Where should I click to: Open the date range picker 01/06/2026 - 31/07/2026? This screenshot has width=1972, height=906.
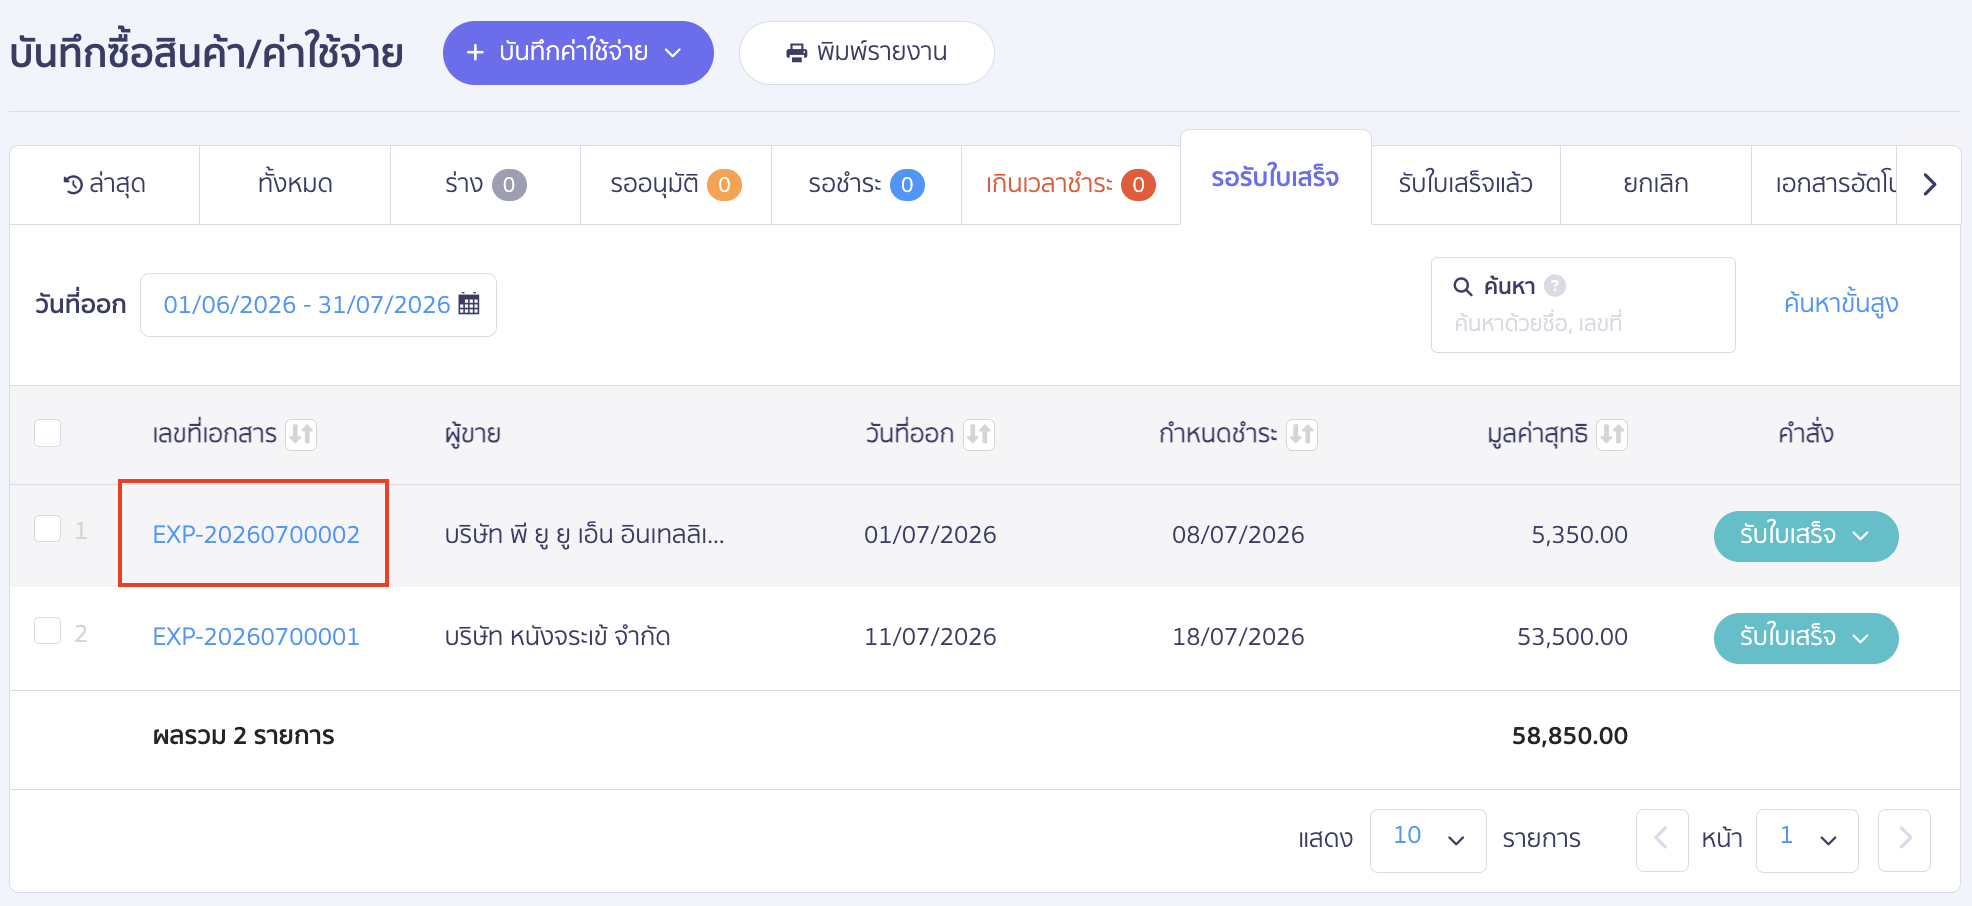coord(318,305)
